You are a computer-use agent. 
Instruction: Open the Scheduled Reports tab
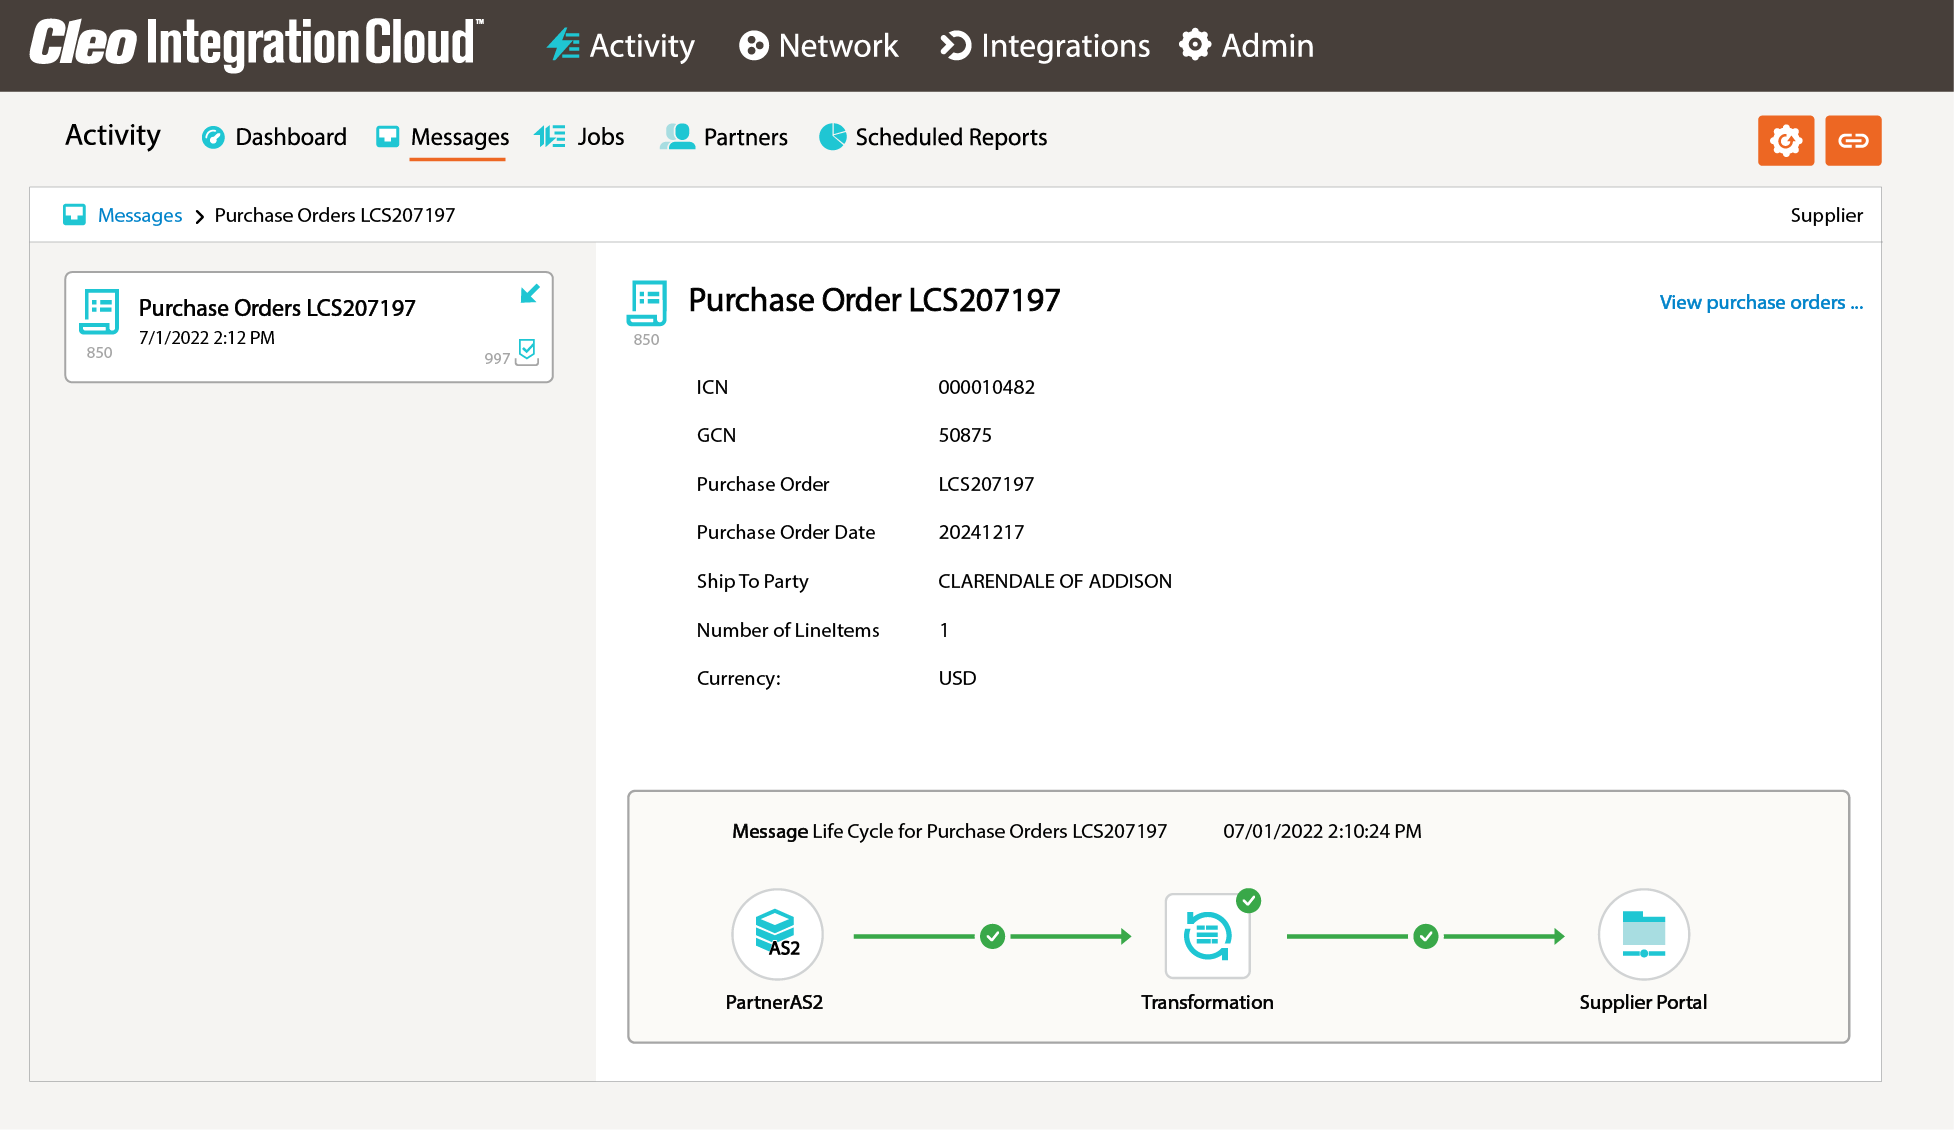[x=932, y=137]
